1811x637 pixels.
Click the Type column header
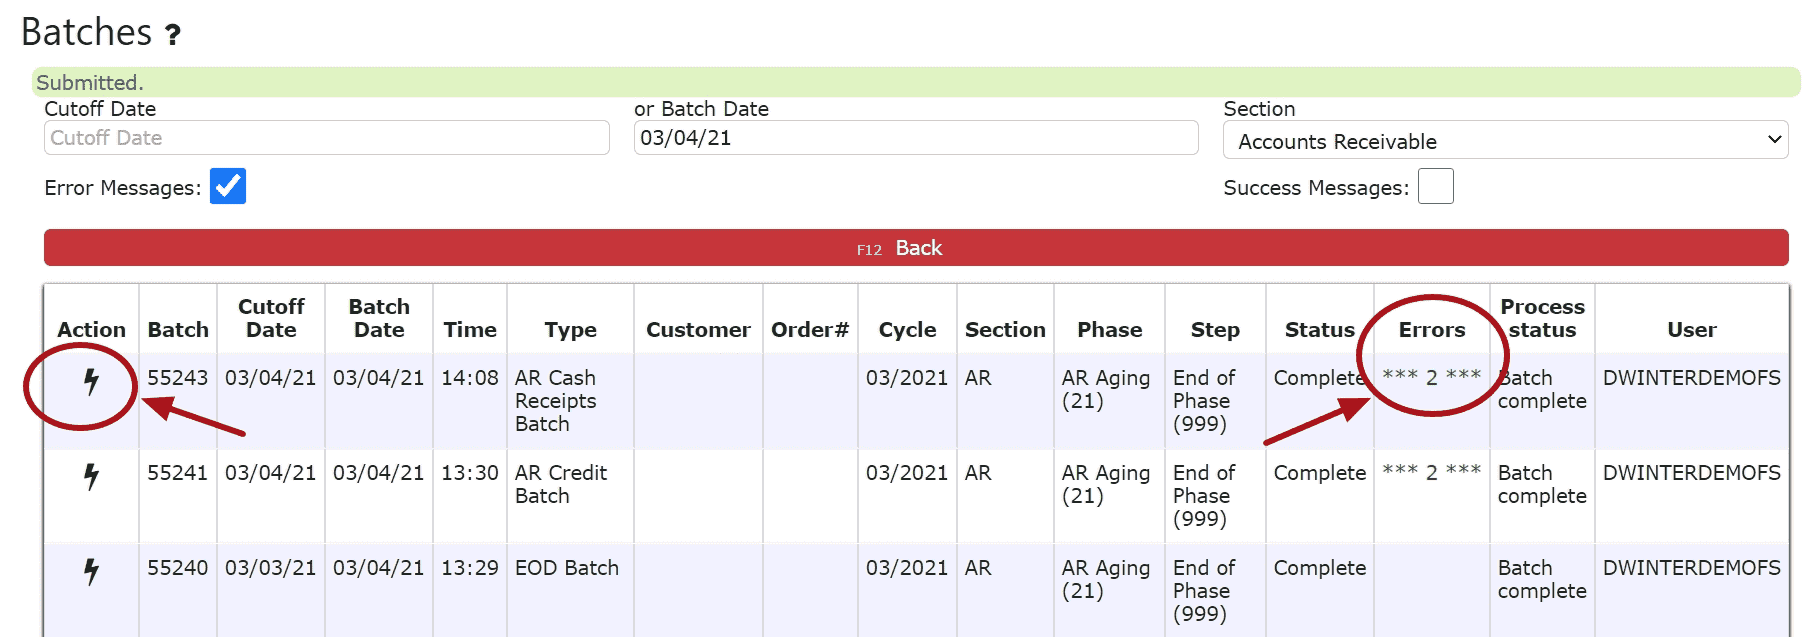click(x=570, y=330)
